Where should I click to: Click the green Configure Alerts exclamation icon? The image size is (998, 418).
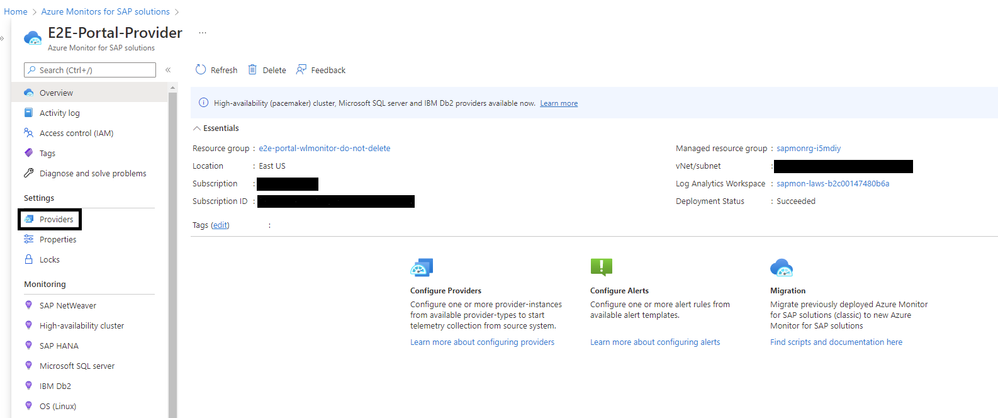click(x=601, y=267)
